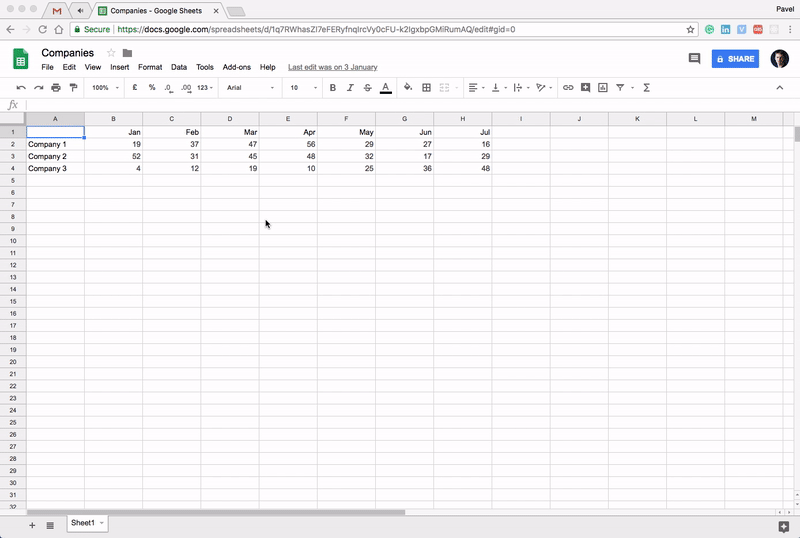Click the Filter icon
Screen dimensions: 800x538
click(620, 88)
